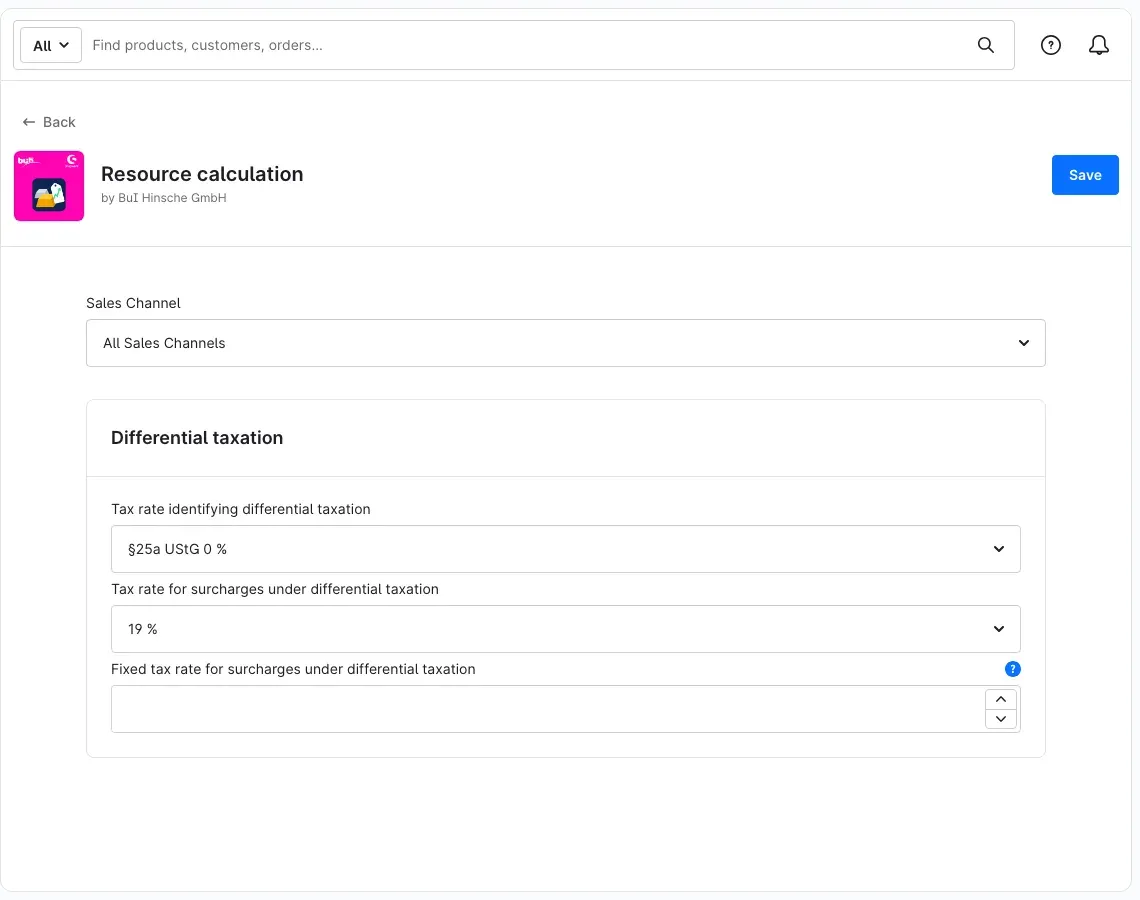The image size is (1140, 900).
Task: Click the search magnifier icon
Action: click(x=985, y=45)
